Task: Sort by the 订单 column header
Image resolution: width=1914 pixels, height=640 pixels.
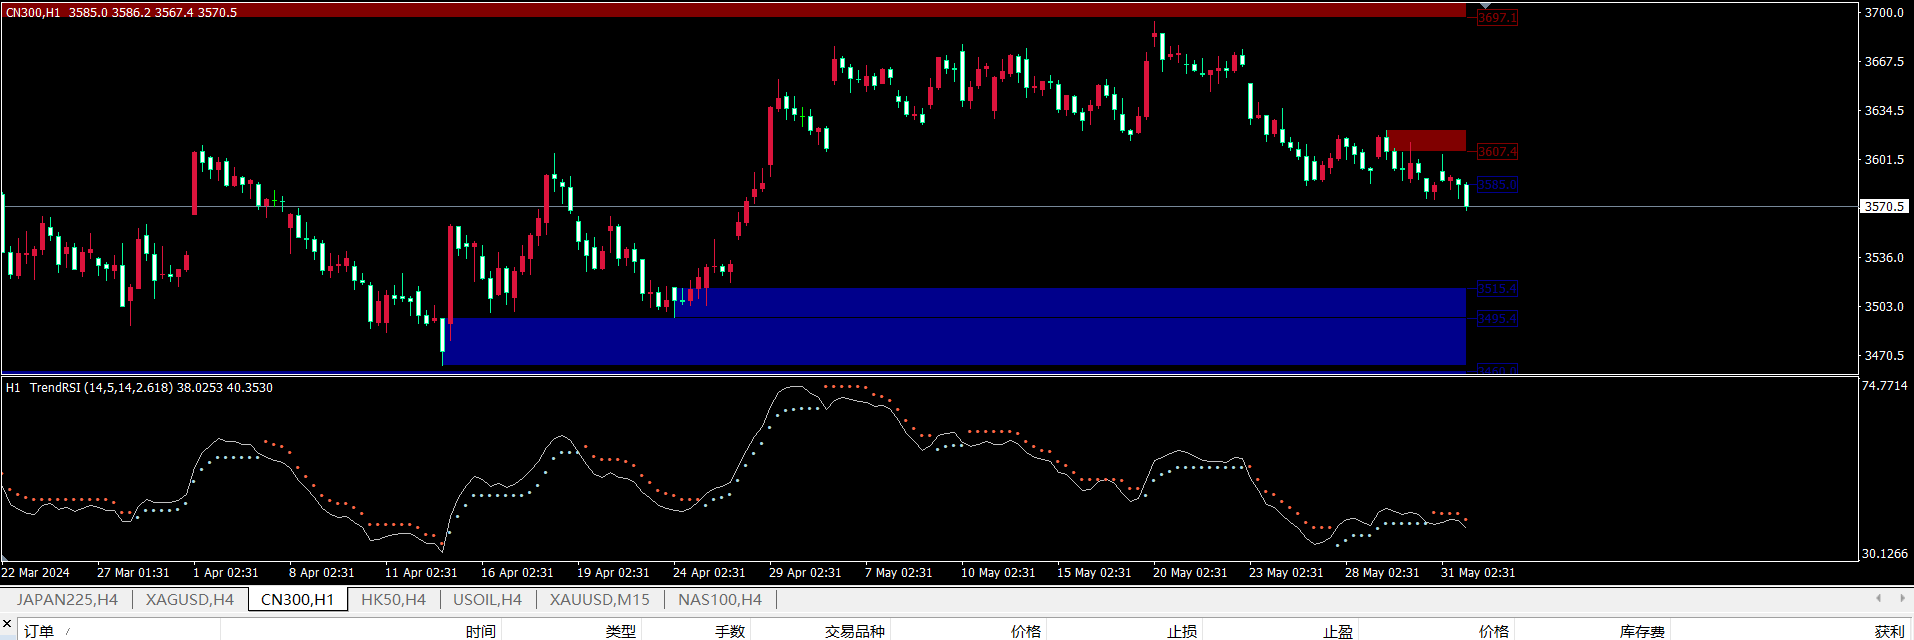Action: [x=39, y=631]
